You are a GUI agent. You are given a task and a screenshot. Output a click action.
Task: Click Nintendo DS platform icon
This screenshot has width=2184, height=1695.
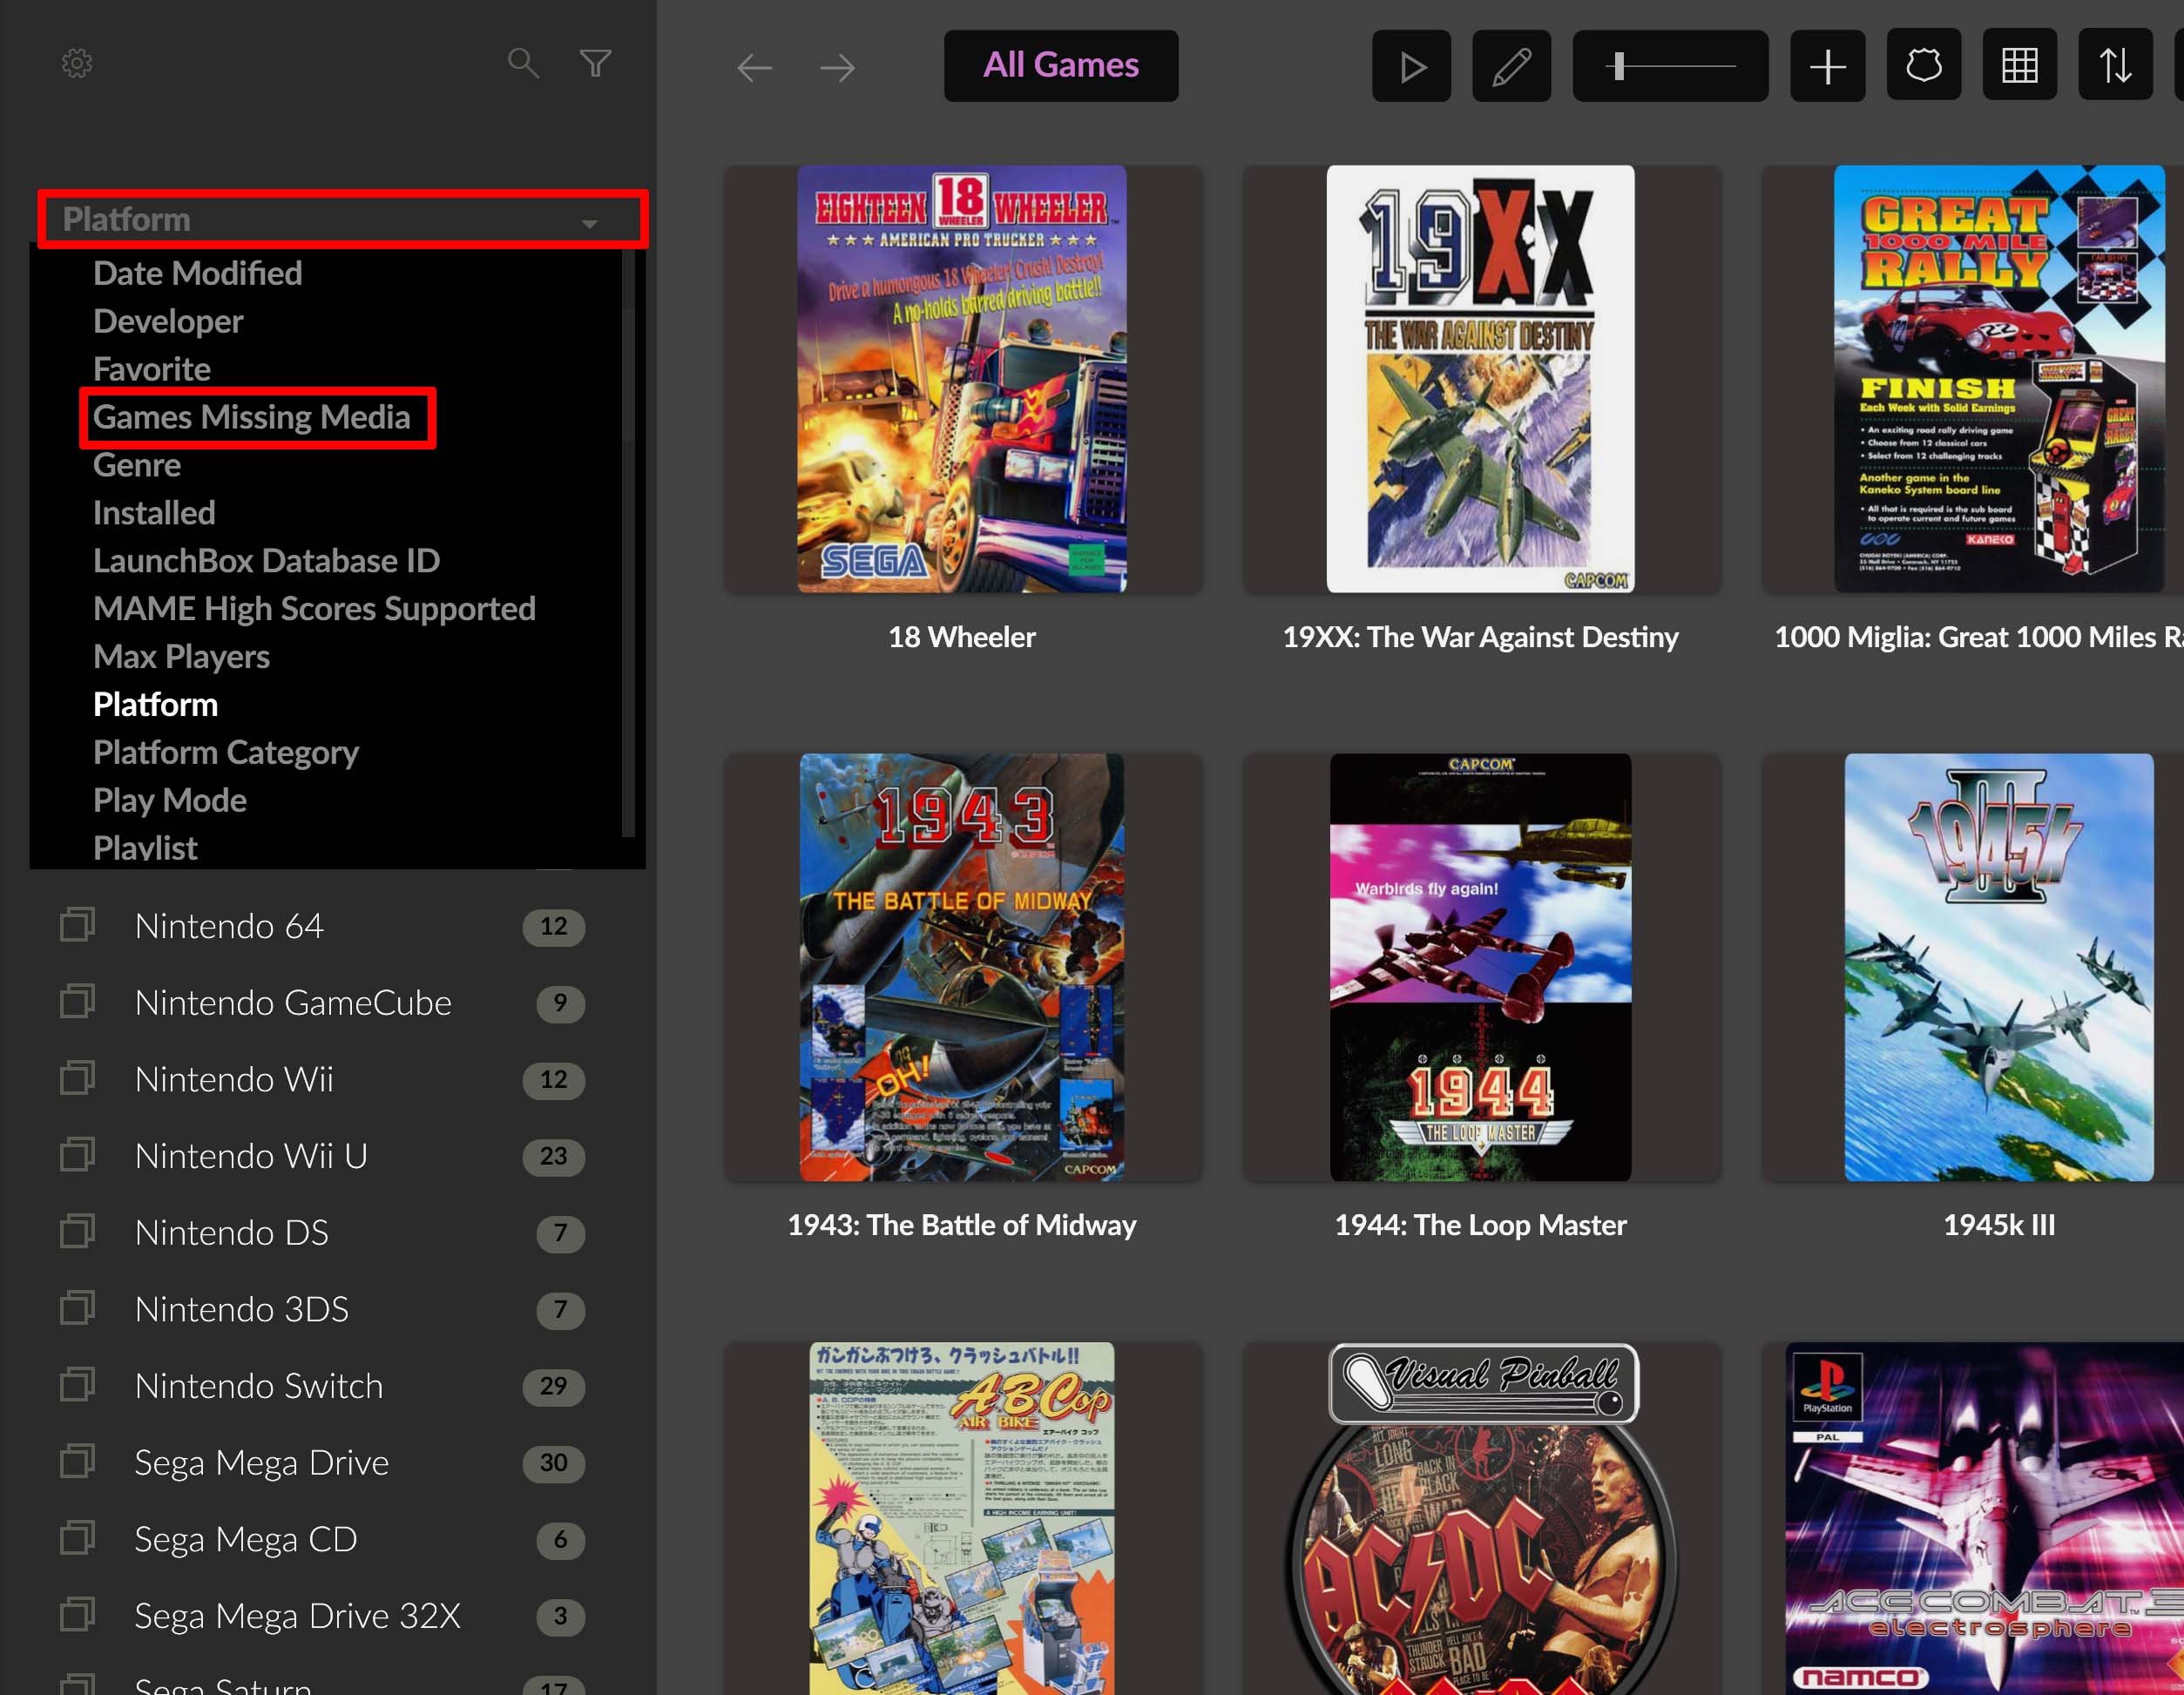77,1232
